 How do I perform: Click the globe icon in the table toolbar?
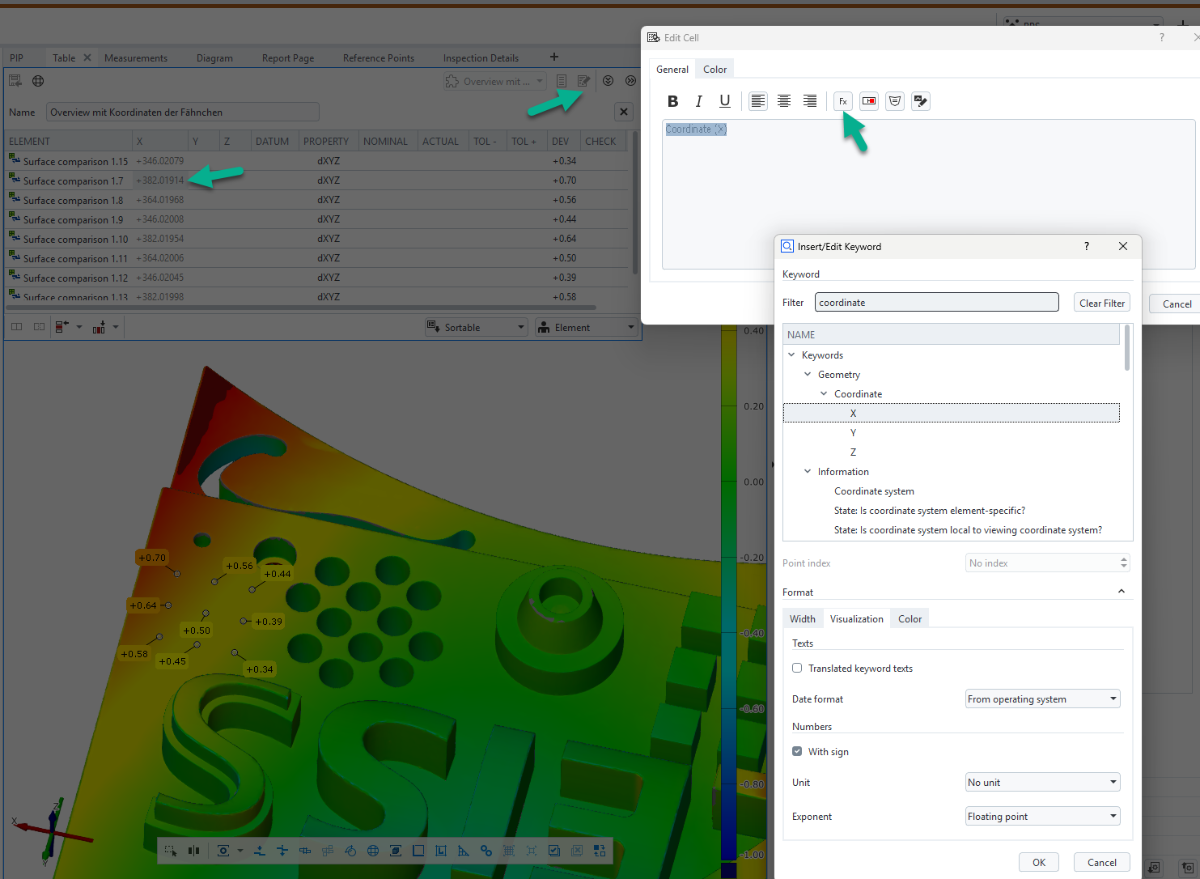pos(38,81)
